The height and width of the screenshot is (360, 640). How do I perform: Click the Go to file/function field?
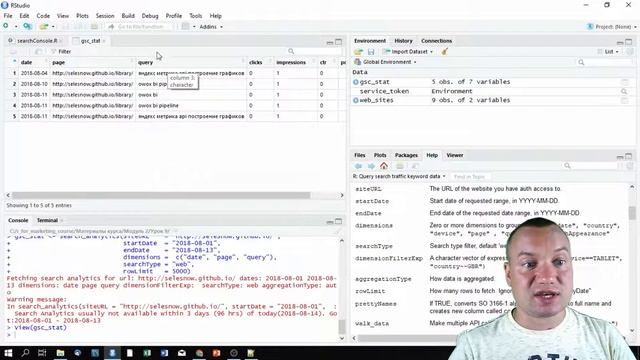[140, 27]
